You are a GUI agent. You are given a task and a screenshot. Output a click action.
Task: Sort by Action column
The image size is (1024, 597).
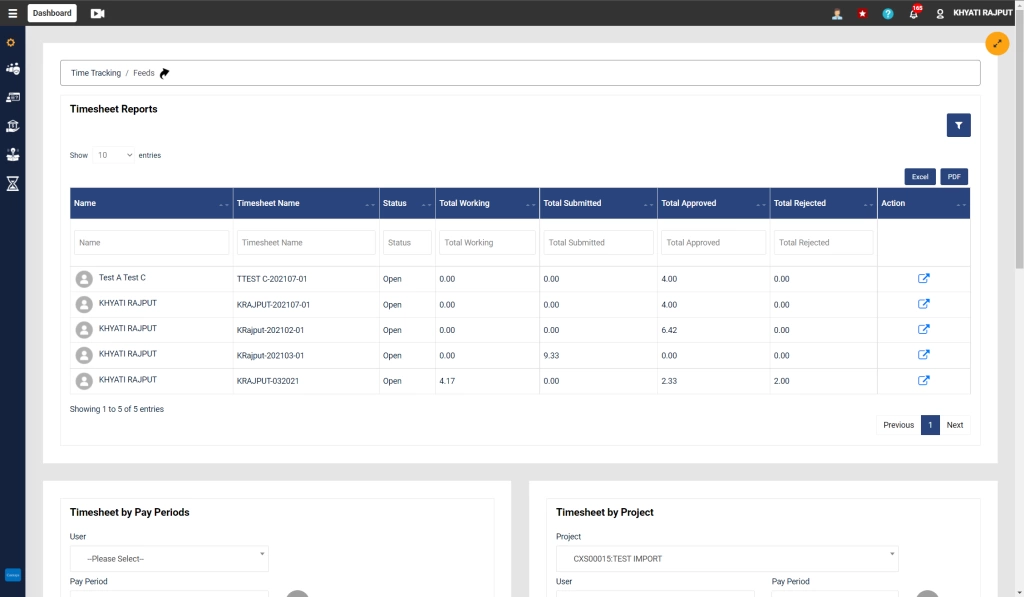pyautogui.click(x=923, y=203)
